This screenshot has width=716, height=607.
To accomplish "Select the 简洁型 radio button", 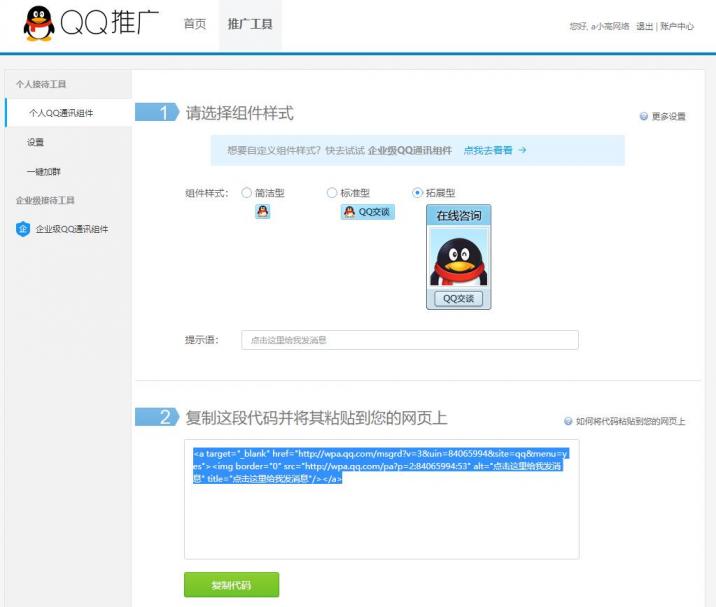I will pos(247,193).
